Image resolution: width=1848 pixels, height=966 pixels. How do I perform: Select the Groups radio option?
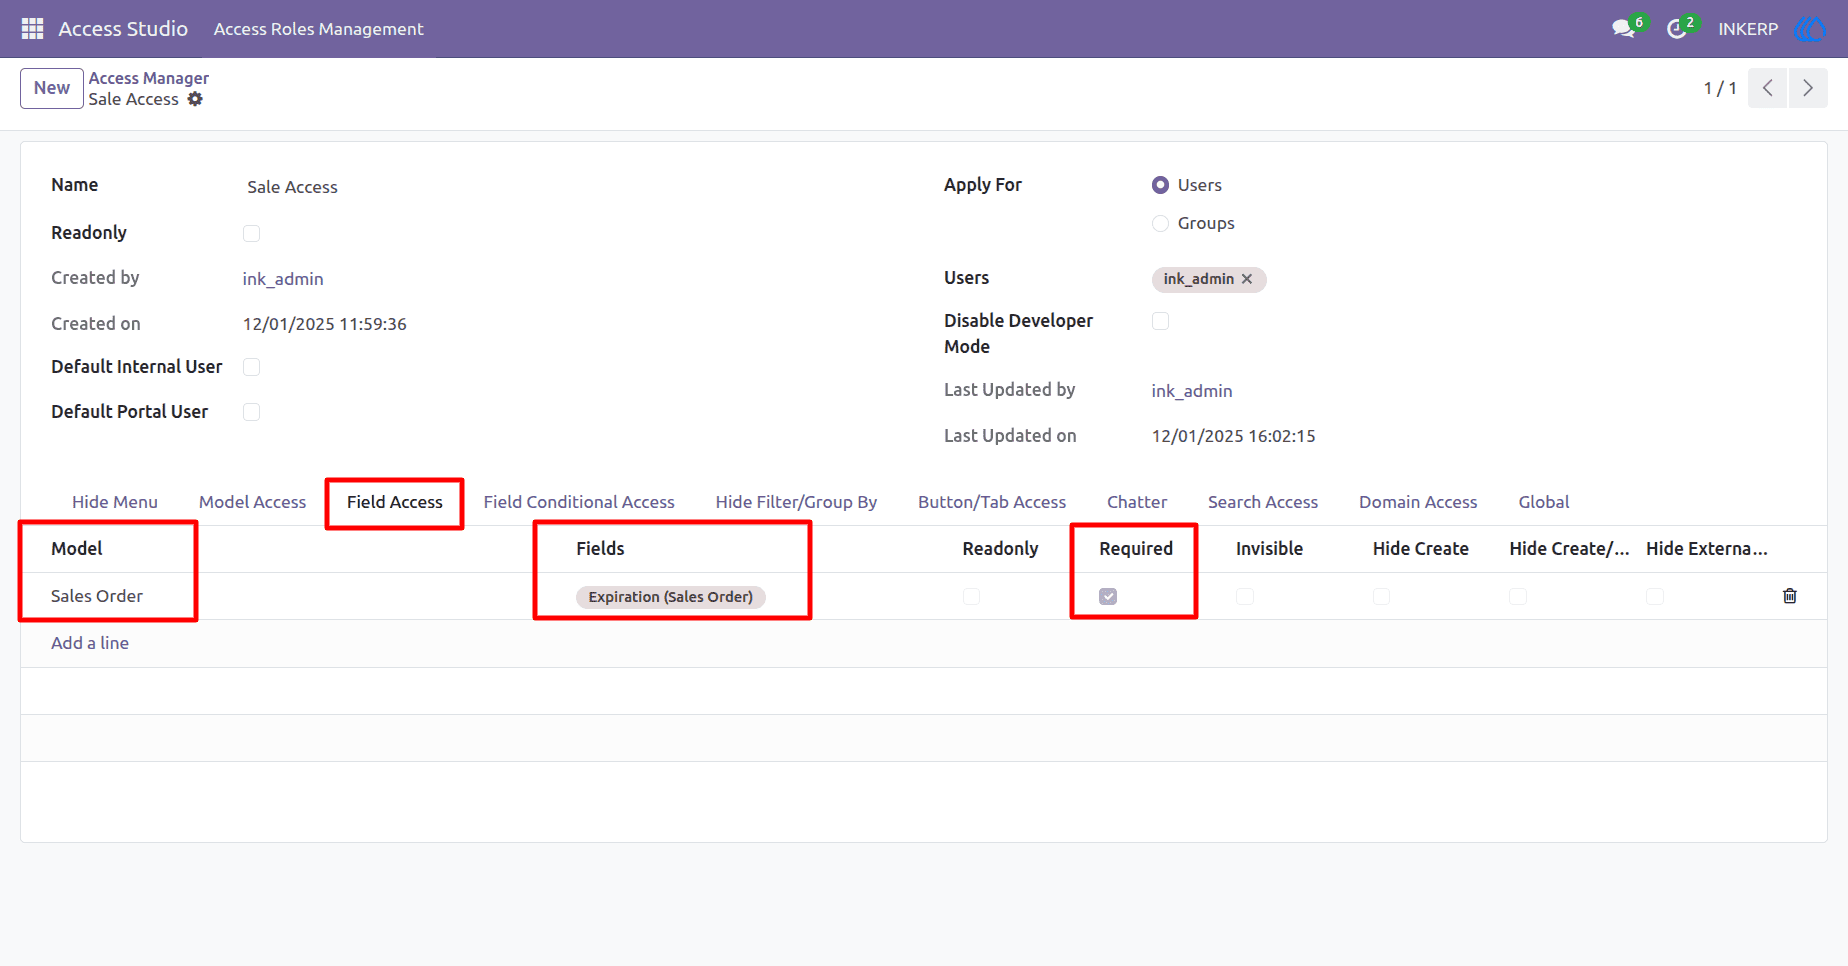click(x=1160, y=223)
